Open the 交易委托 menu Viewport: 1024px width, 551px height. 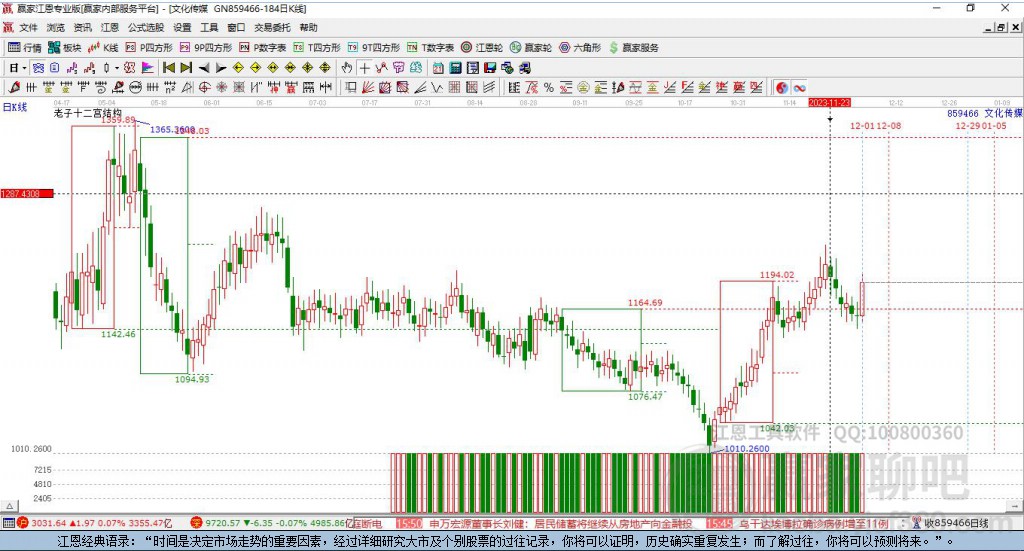click(273, 28)
